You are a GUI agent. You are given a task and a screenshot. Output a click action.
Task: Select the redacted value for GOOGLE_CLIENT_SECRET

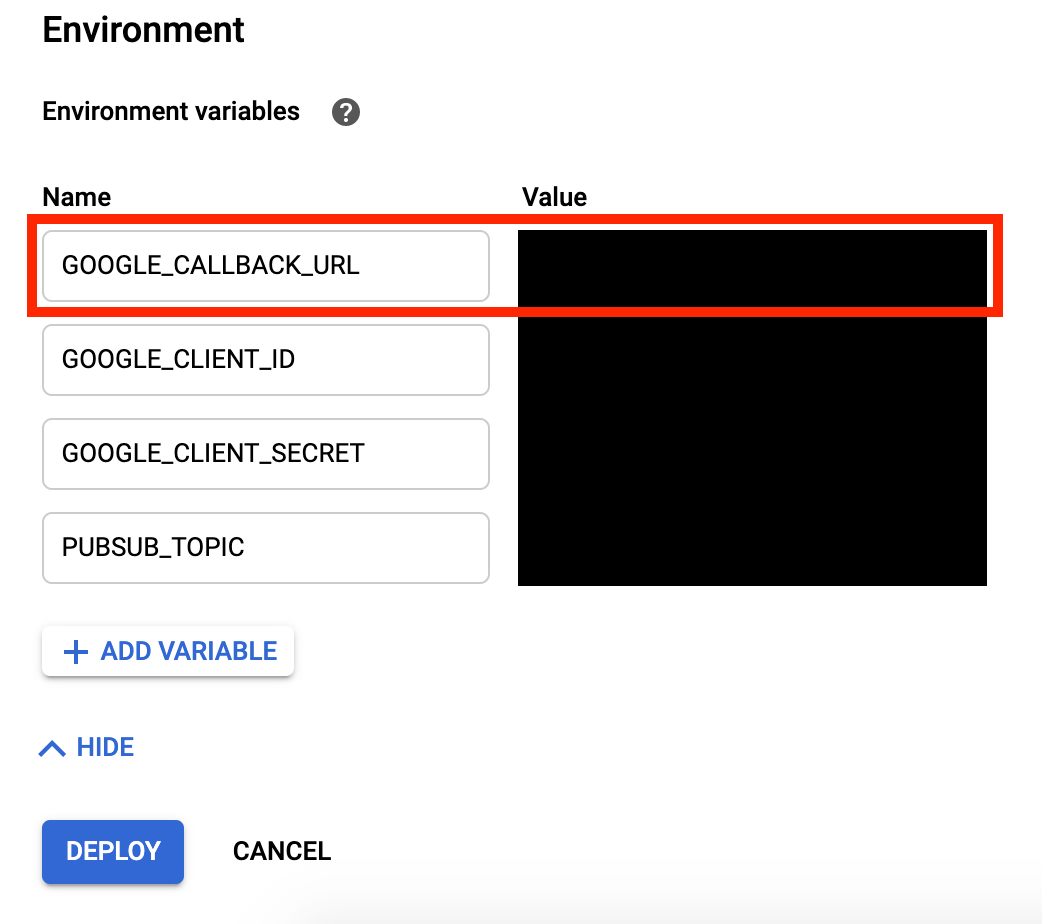[752, 453]
